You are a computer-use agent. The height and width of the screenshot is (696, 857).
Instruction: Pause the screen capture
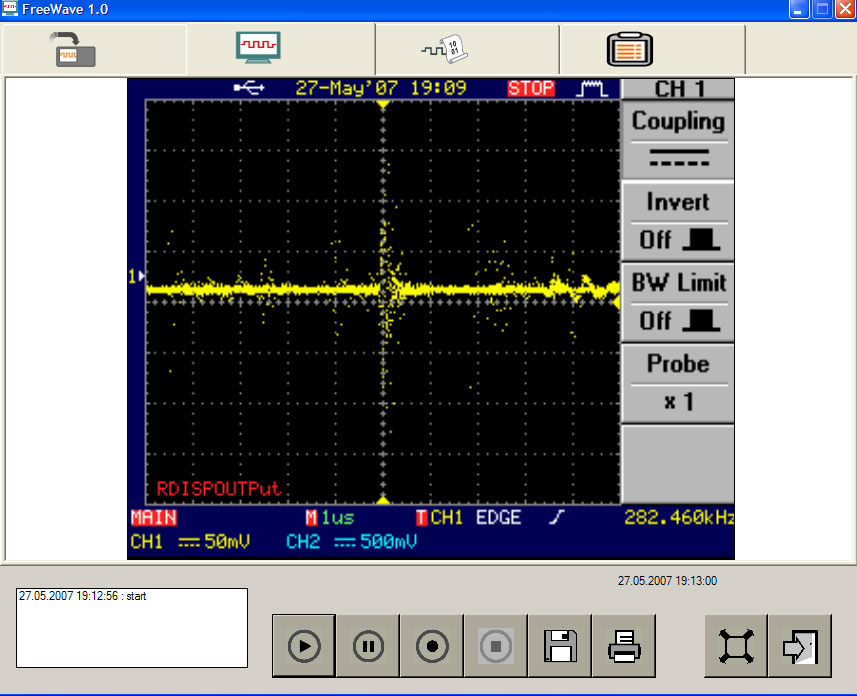[368, 646]
